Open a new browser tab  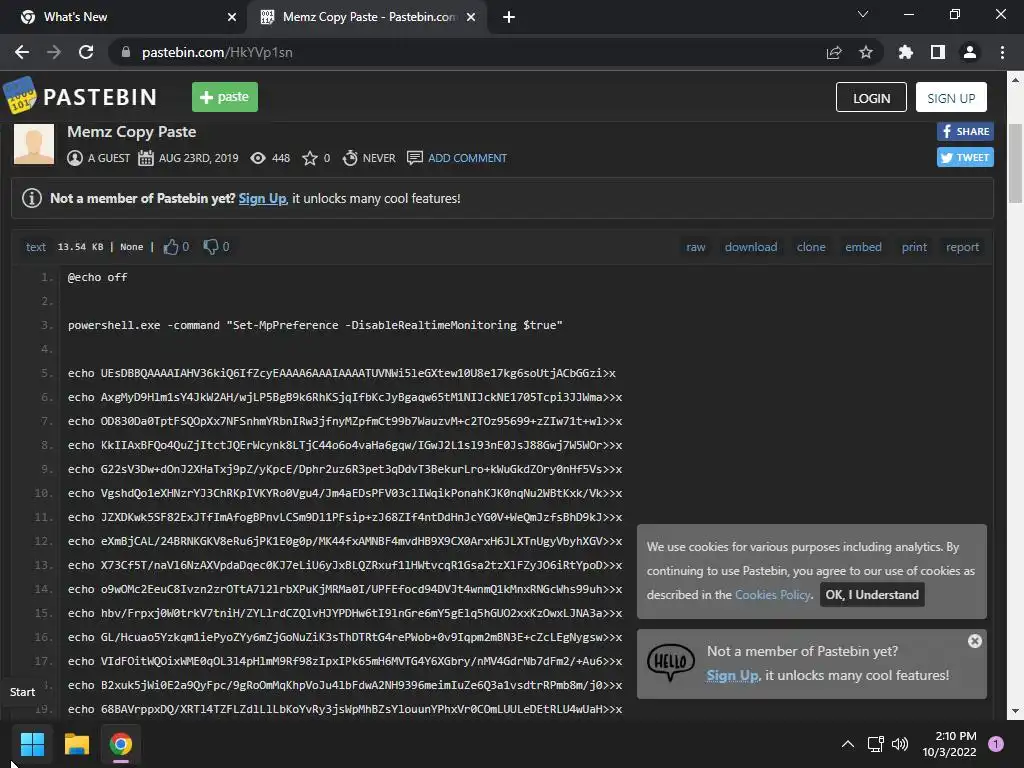[509, 17]
